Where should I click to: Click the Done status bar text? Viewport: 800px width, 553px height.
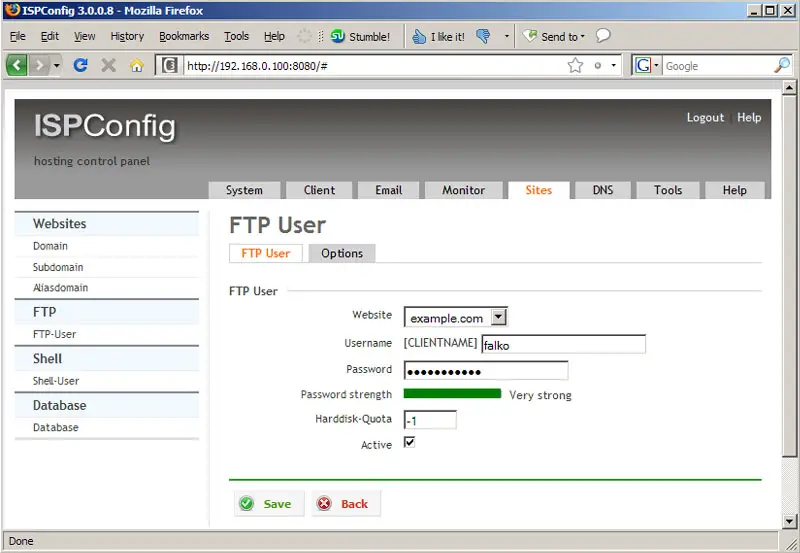[x=21, y=541]
